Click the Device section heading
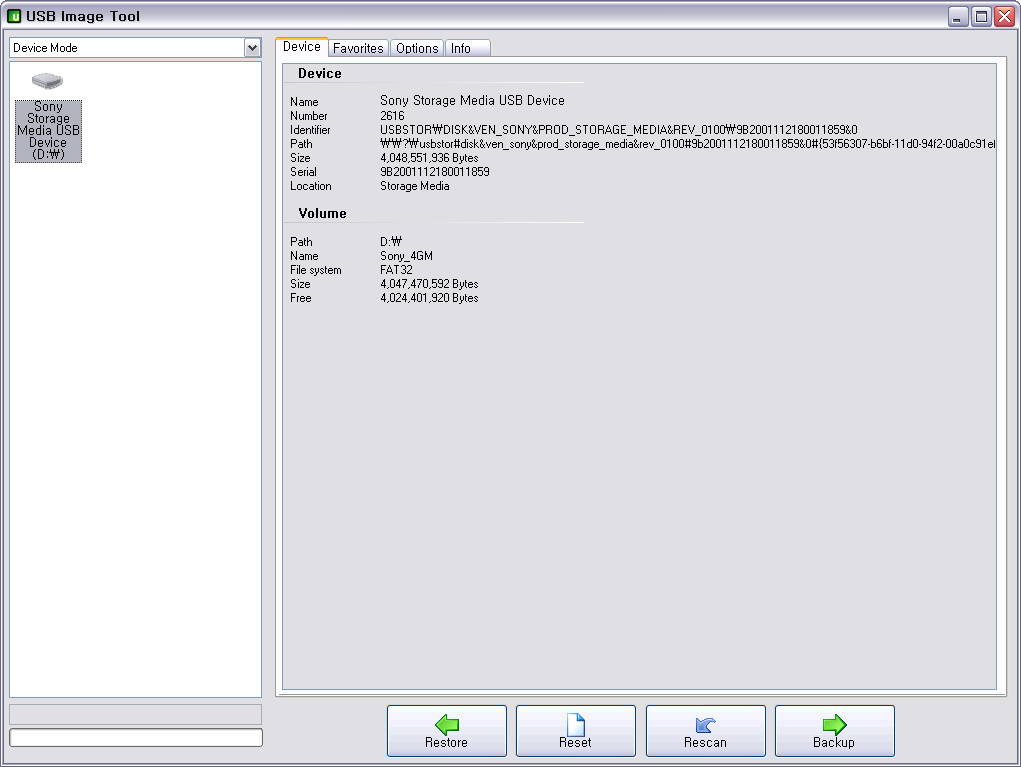This screenshot has height=767, width=1021. pyautogui.click(x=320, y=74)
